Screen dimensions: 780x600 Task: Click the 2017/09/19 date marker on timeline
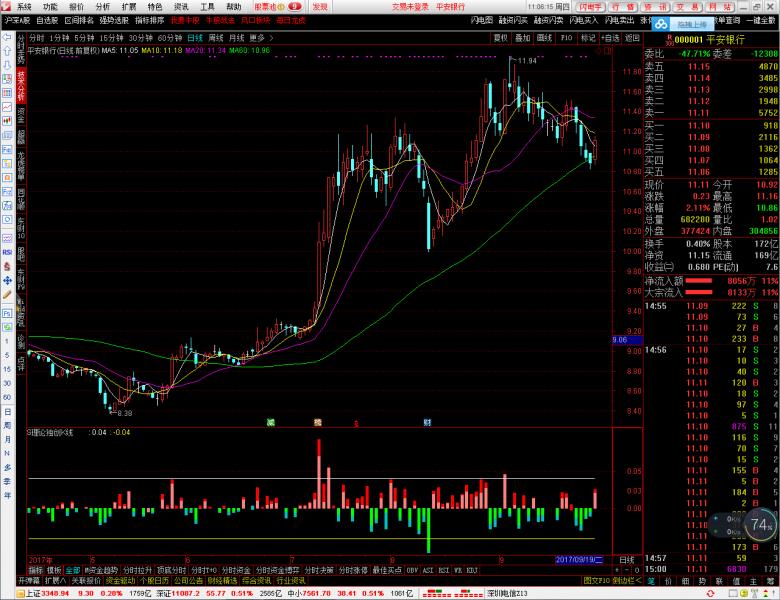click(579, 560)
